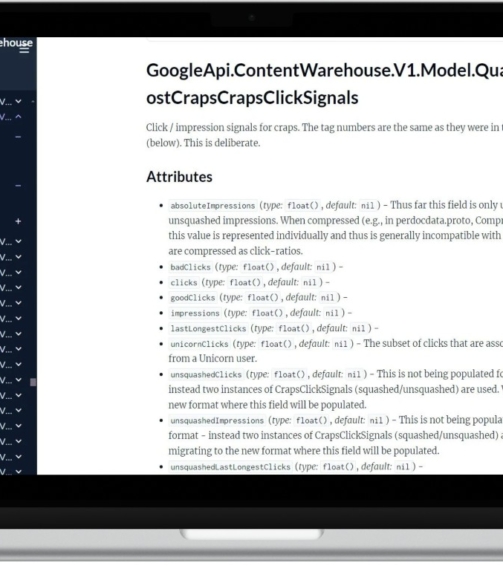This screenshot has width=503, height=566.
Task: Select the goodClicks attribute name
Action: pos(192,298)
